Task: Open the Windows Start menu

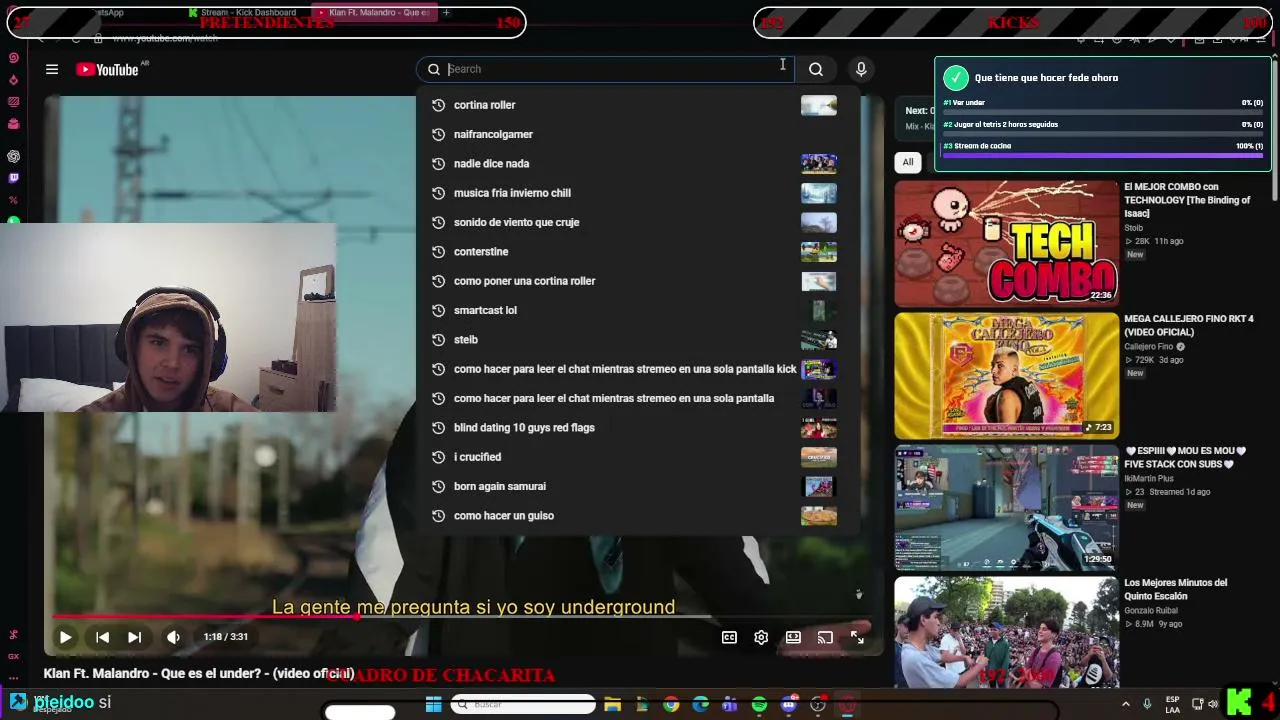Action: point(433,705)
